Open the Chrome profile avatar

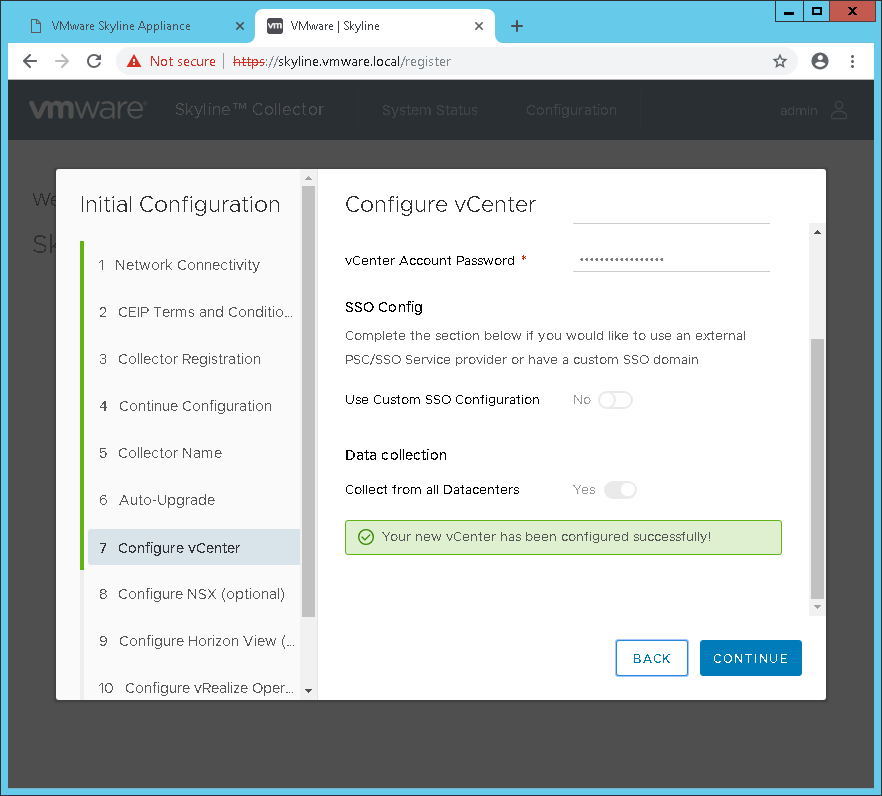click(820, 61)
